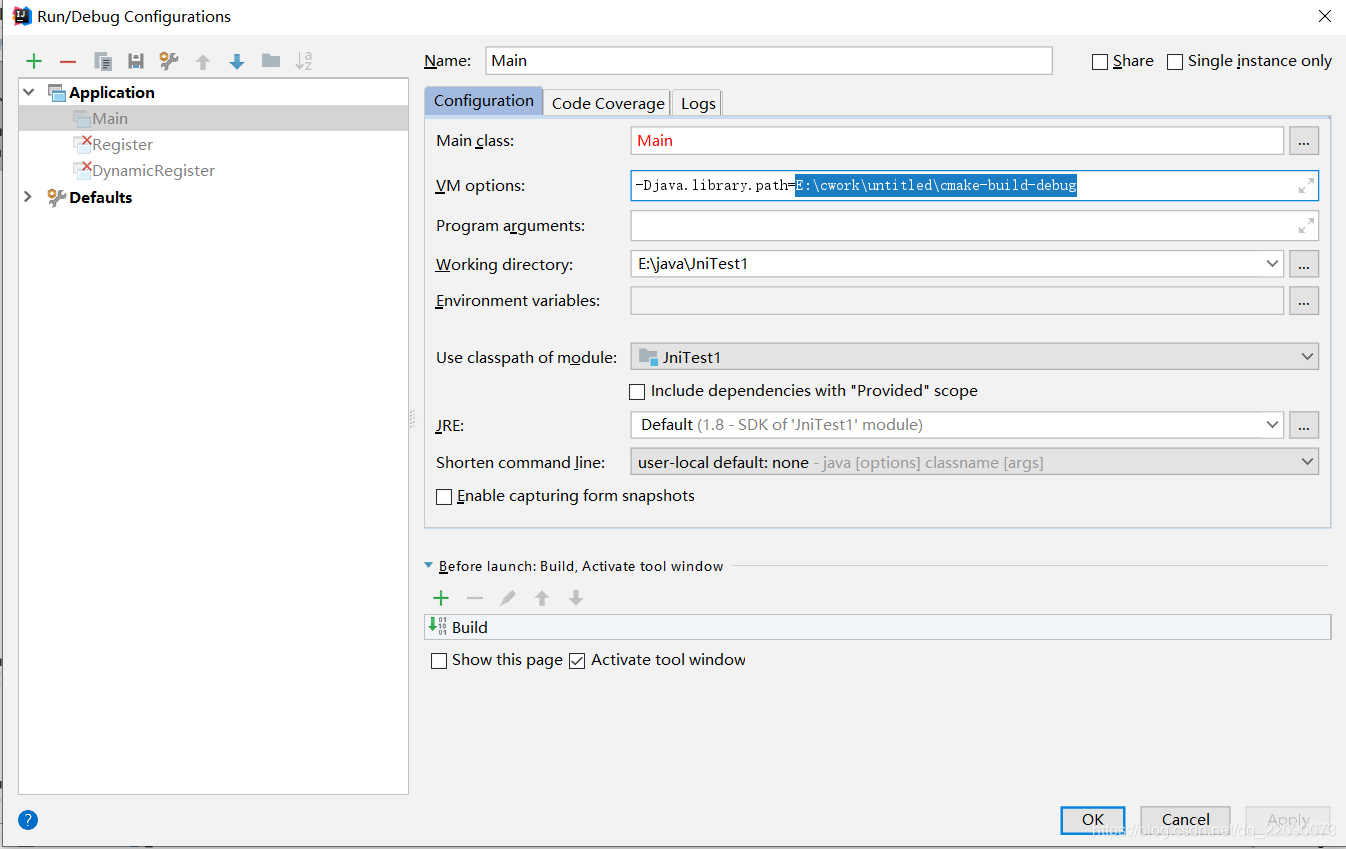Click in the Main class field

[957, 141]
